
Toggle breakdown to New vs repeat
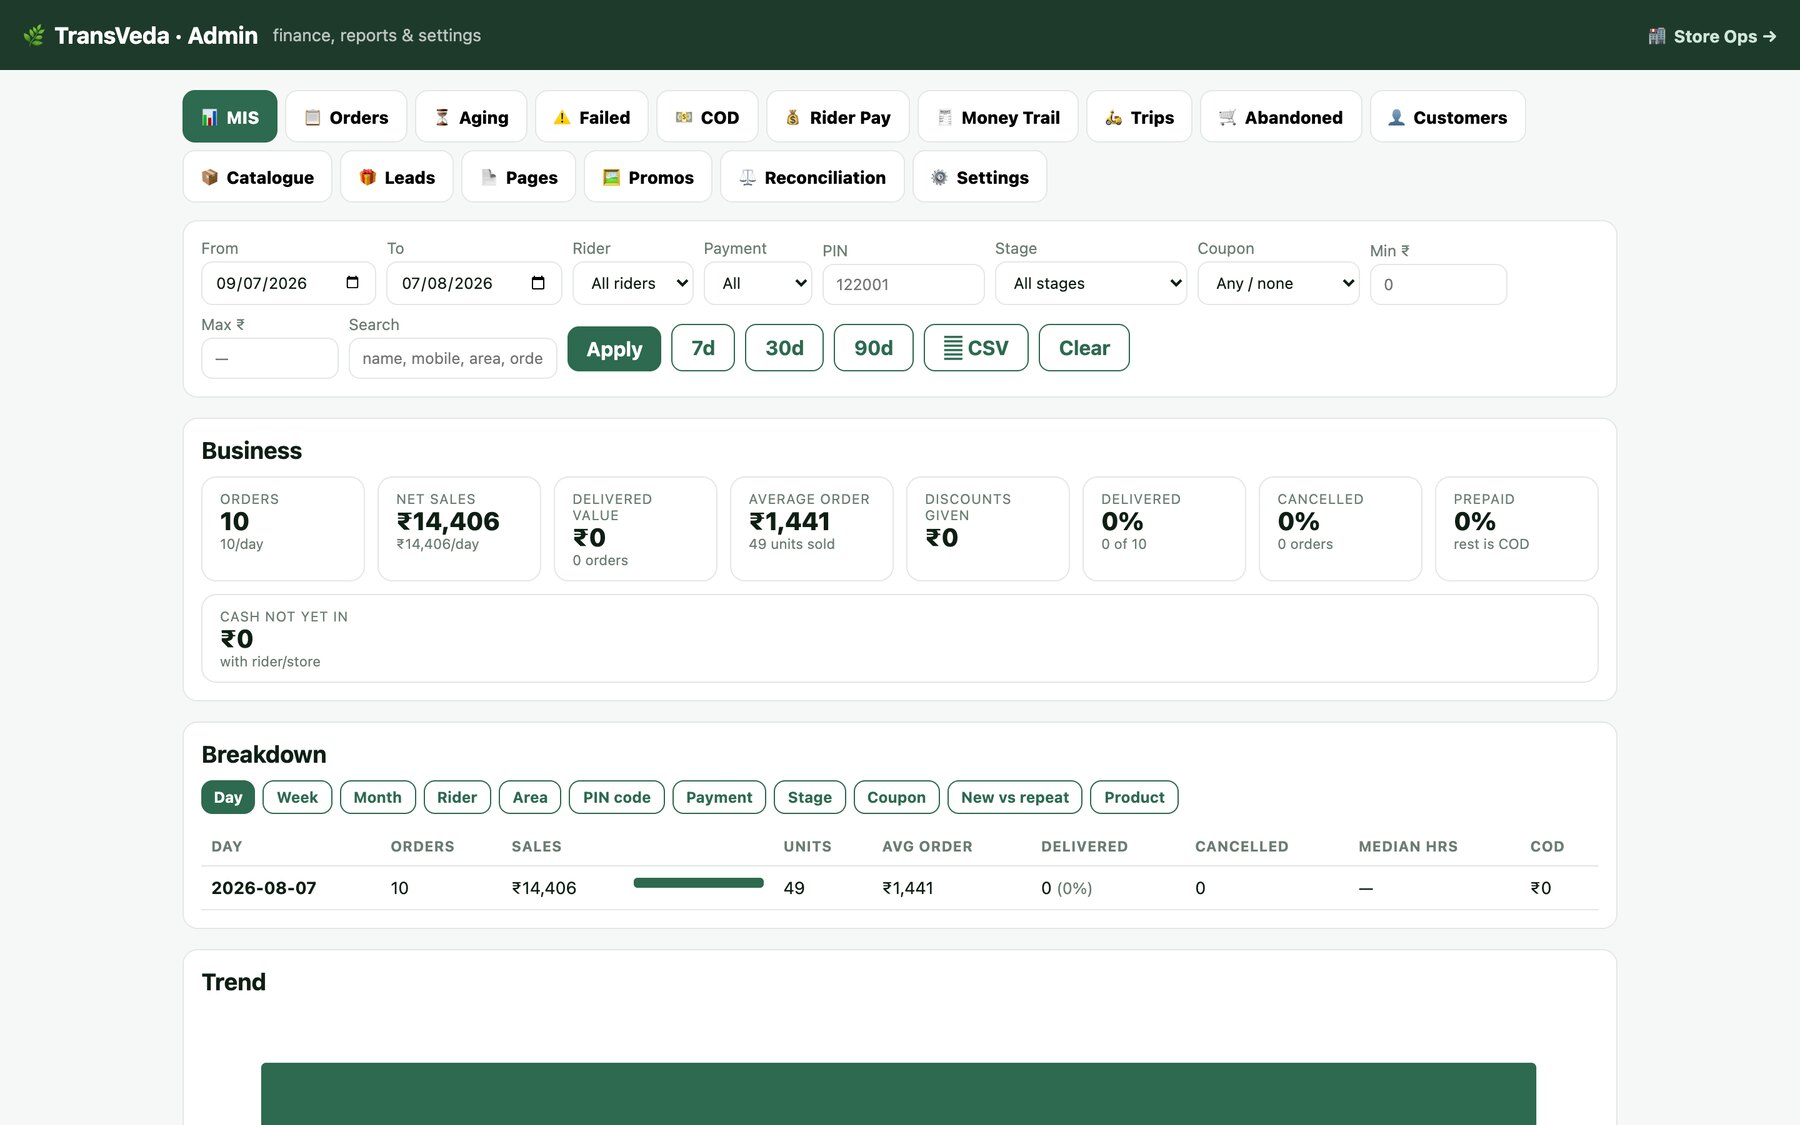click(1015, 797)
